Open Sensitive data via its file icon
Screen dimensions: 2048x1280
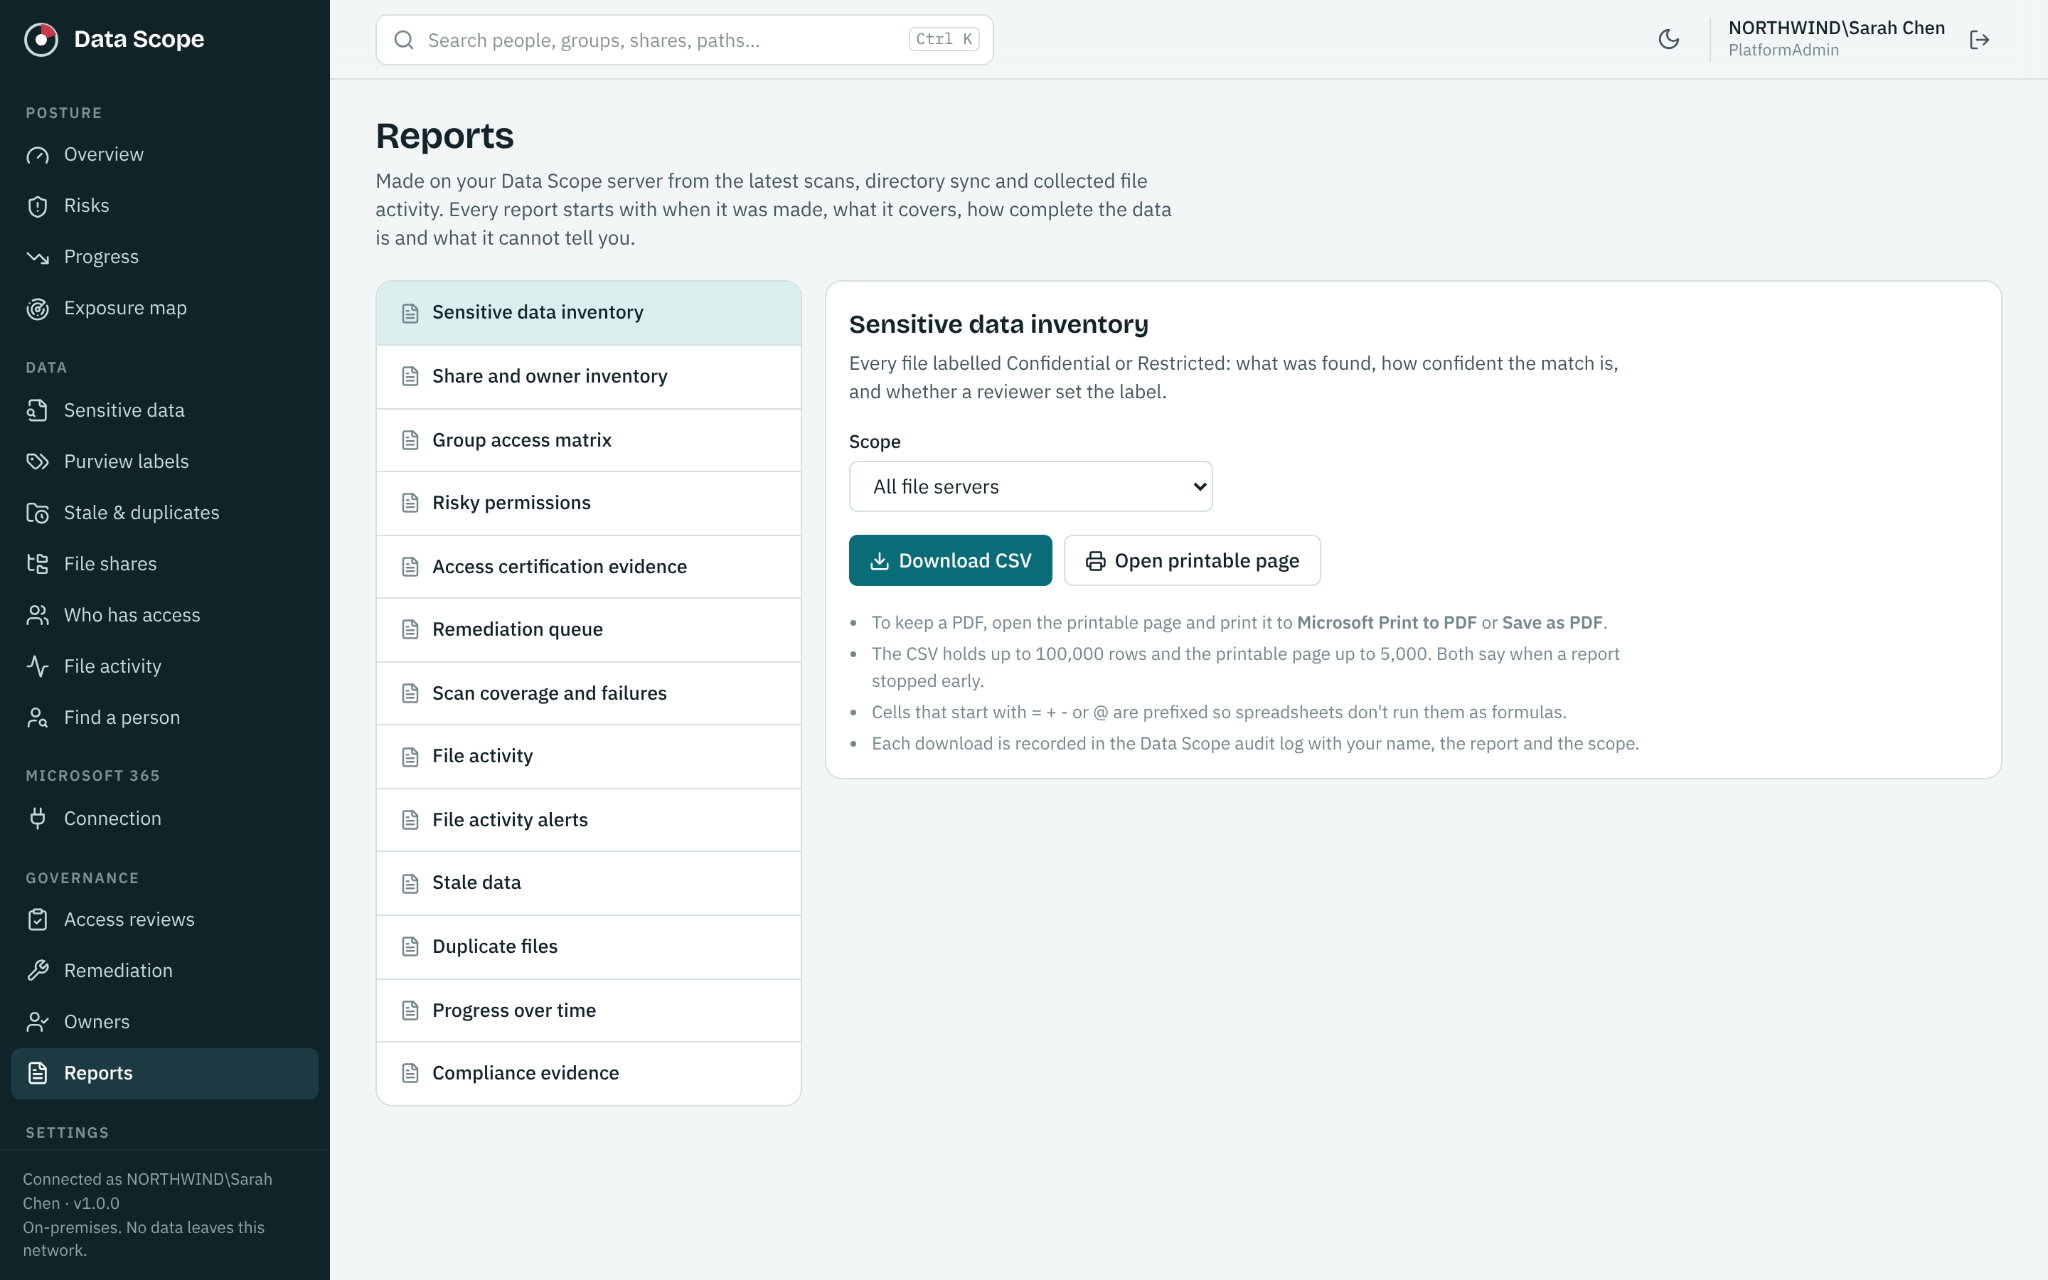[x=38, y=410]
